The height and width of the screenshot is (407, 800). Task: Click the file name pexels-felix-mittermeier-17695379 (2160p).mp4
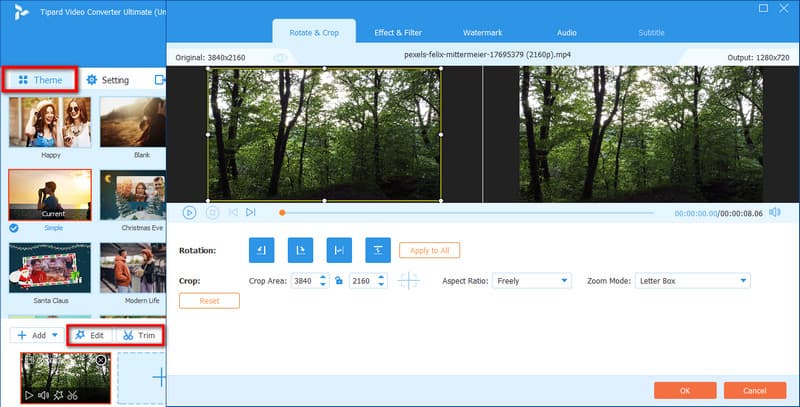[x=487, y=55]
